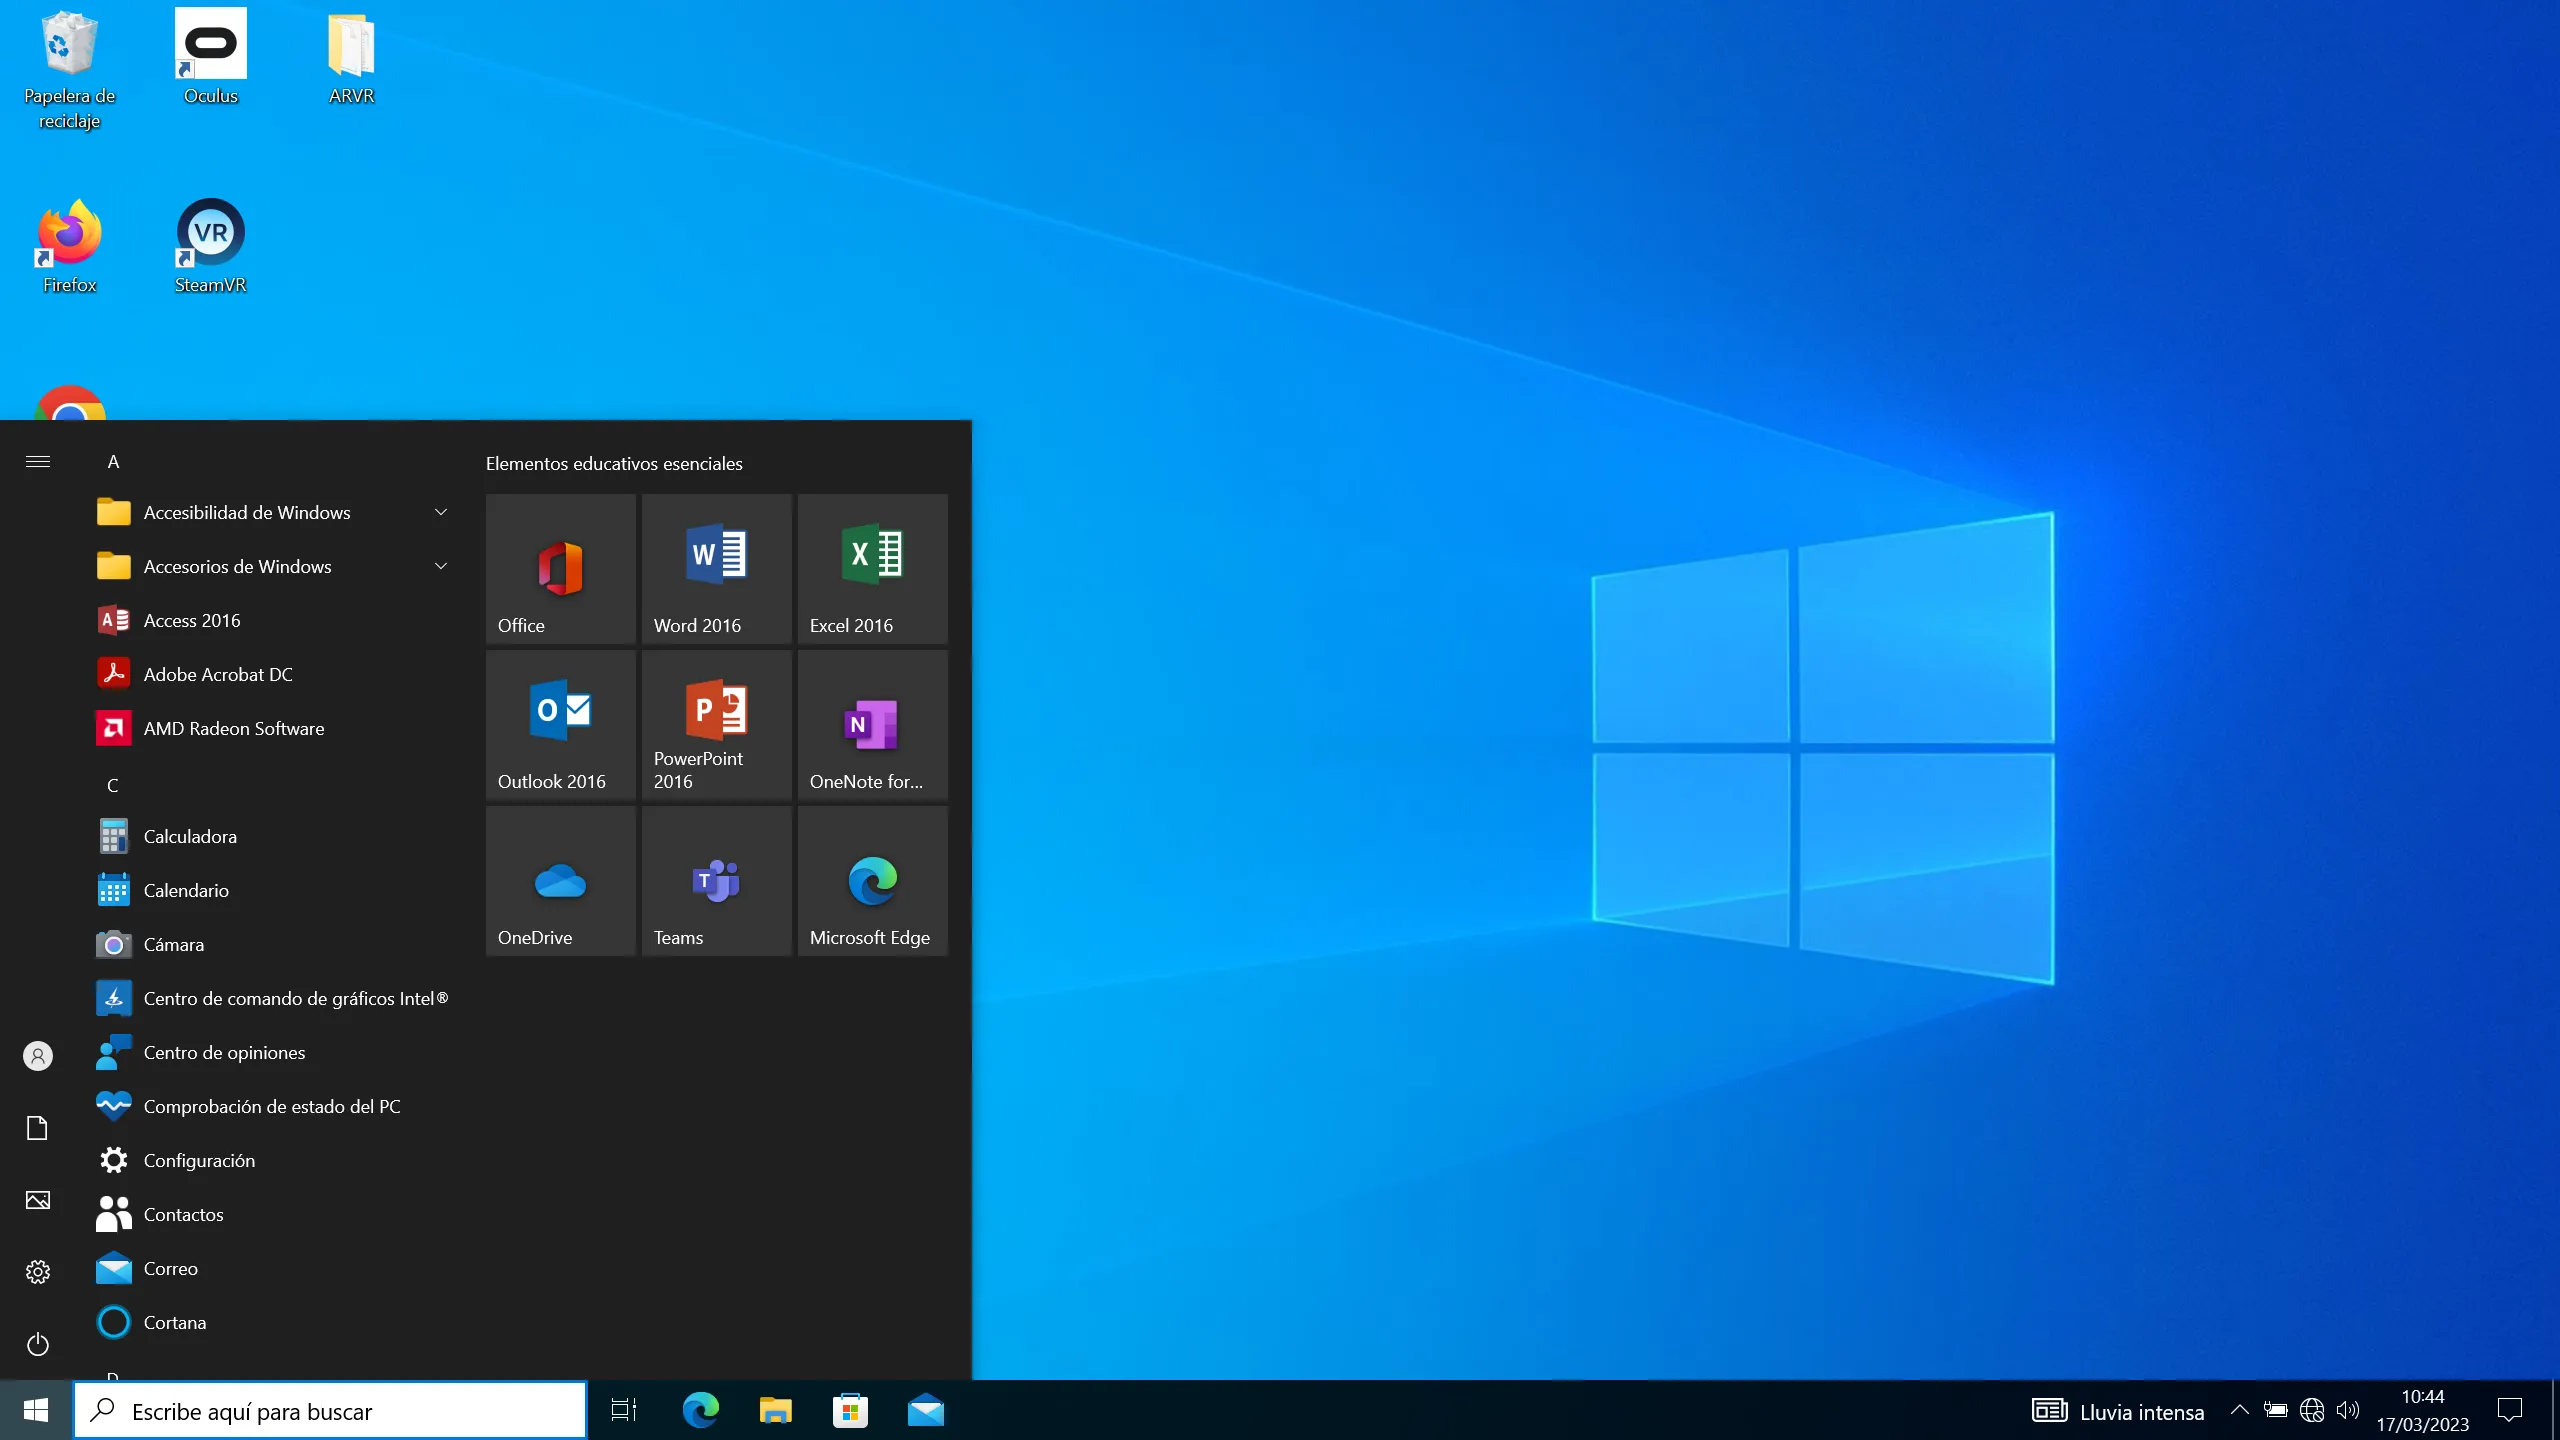The height and width of the screenshot is (1440, 2560).
Task: Open the user account menu in Start
Action: tap(38, 1056)
